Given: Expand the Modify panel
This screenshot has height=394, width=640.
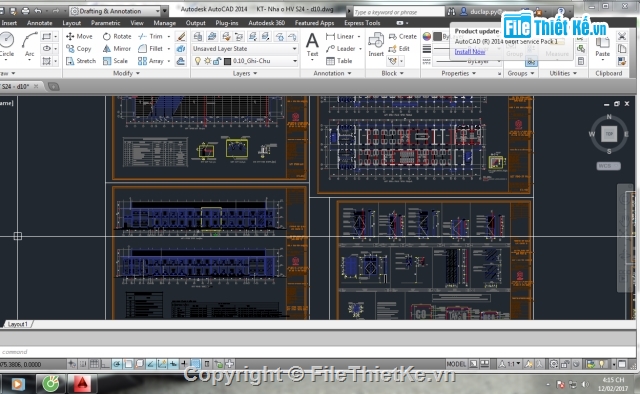Looking at the screenshot, I should tap(126, 73).
